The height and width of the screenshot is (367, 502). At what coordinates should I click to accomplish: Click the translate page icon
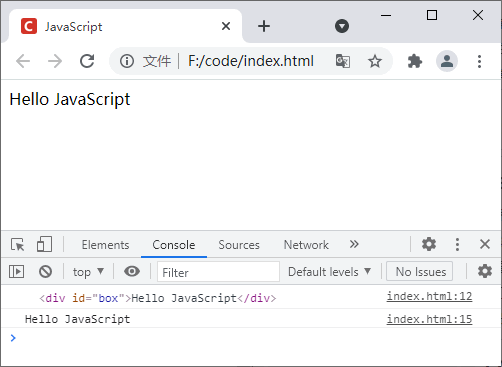(x=343, y=61)
